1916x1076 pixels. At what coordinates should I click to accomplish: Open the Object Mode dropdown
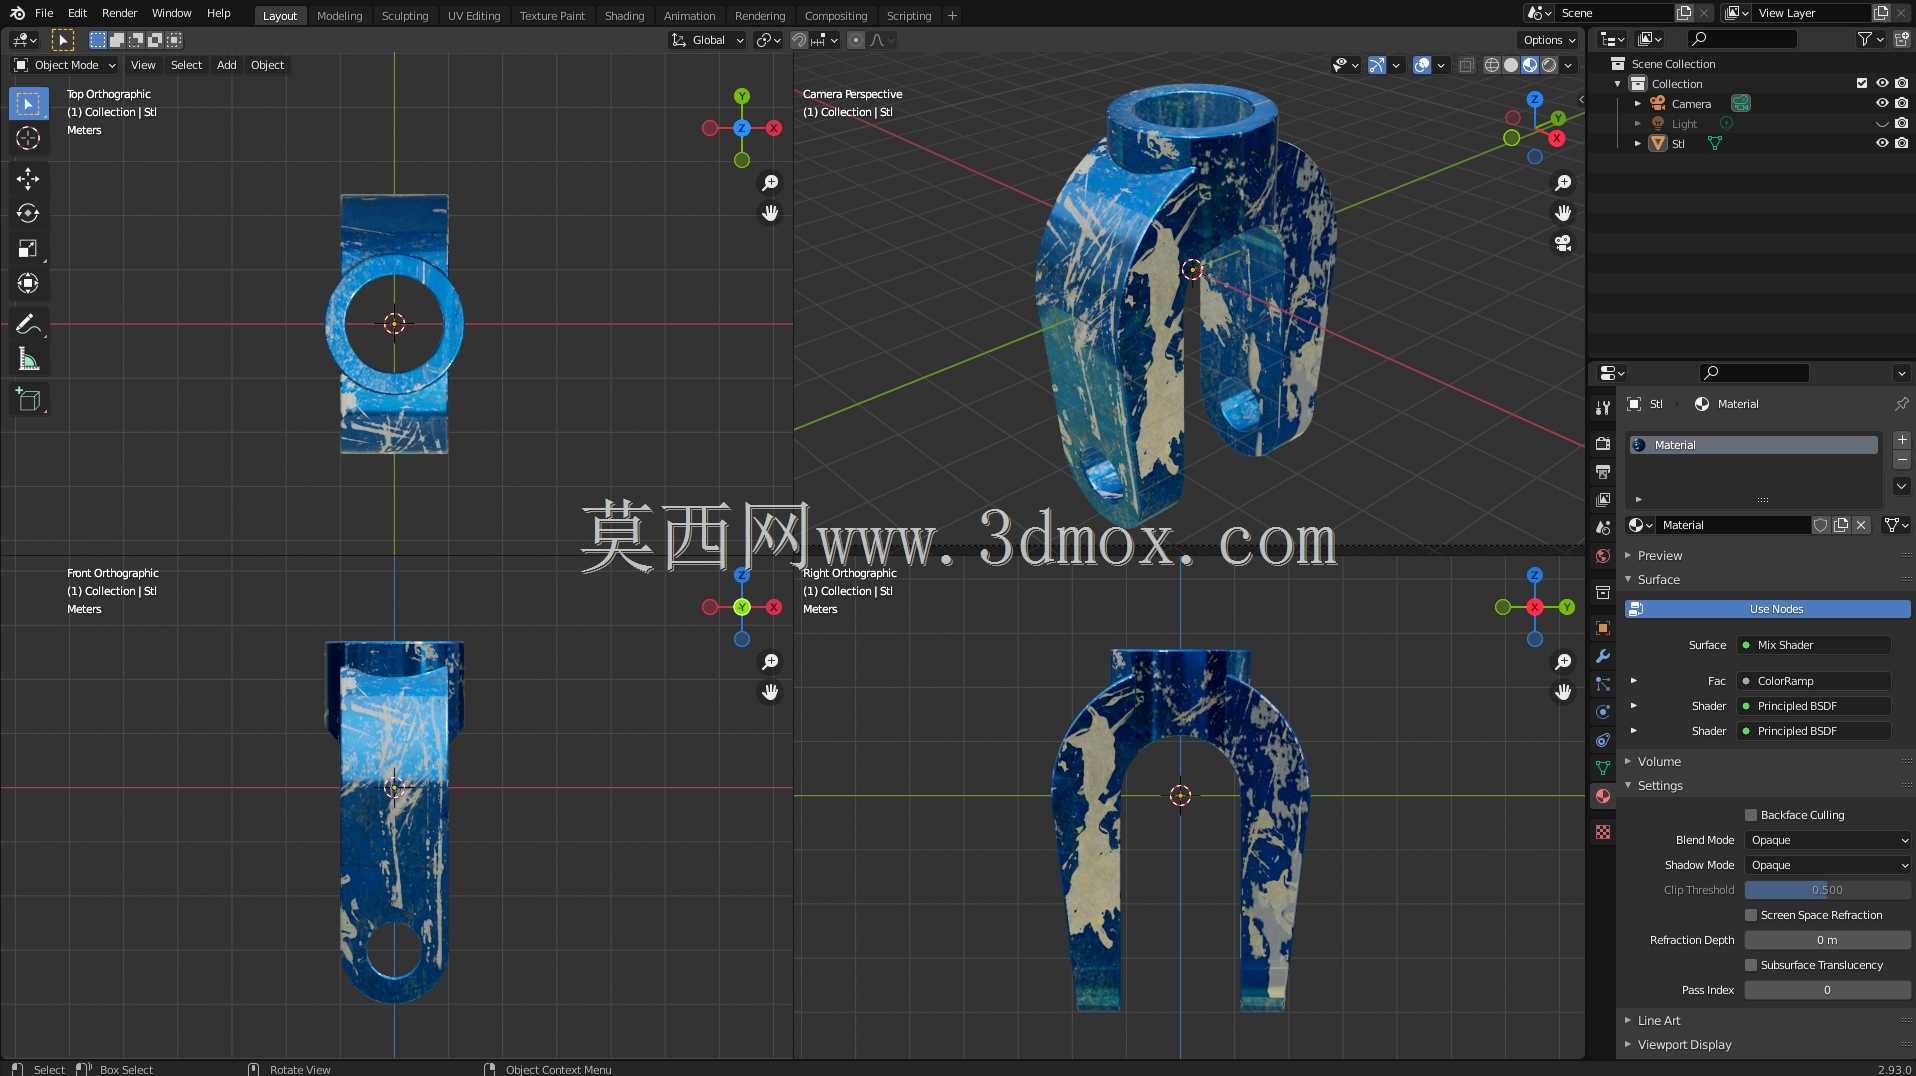pos(65,65)
